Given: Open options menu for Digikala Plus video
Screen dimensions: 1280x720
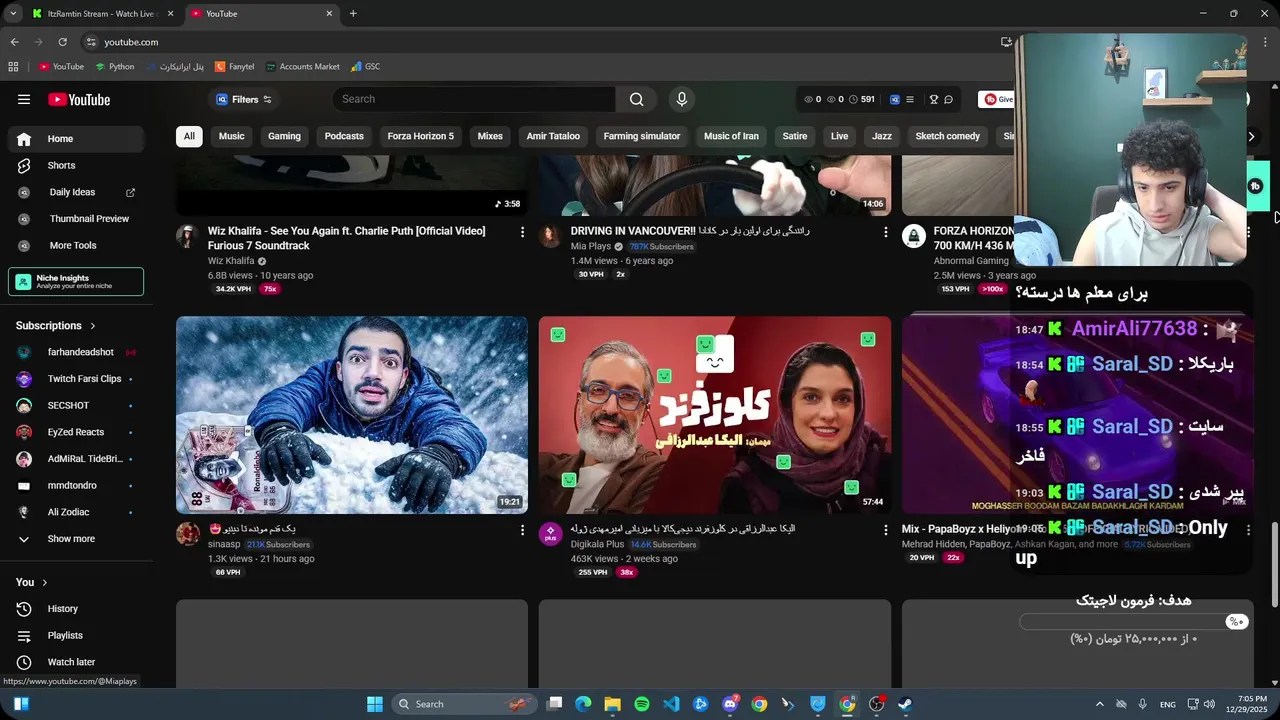Looking at the screenshot, I should 885,530.
